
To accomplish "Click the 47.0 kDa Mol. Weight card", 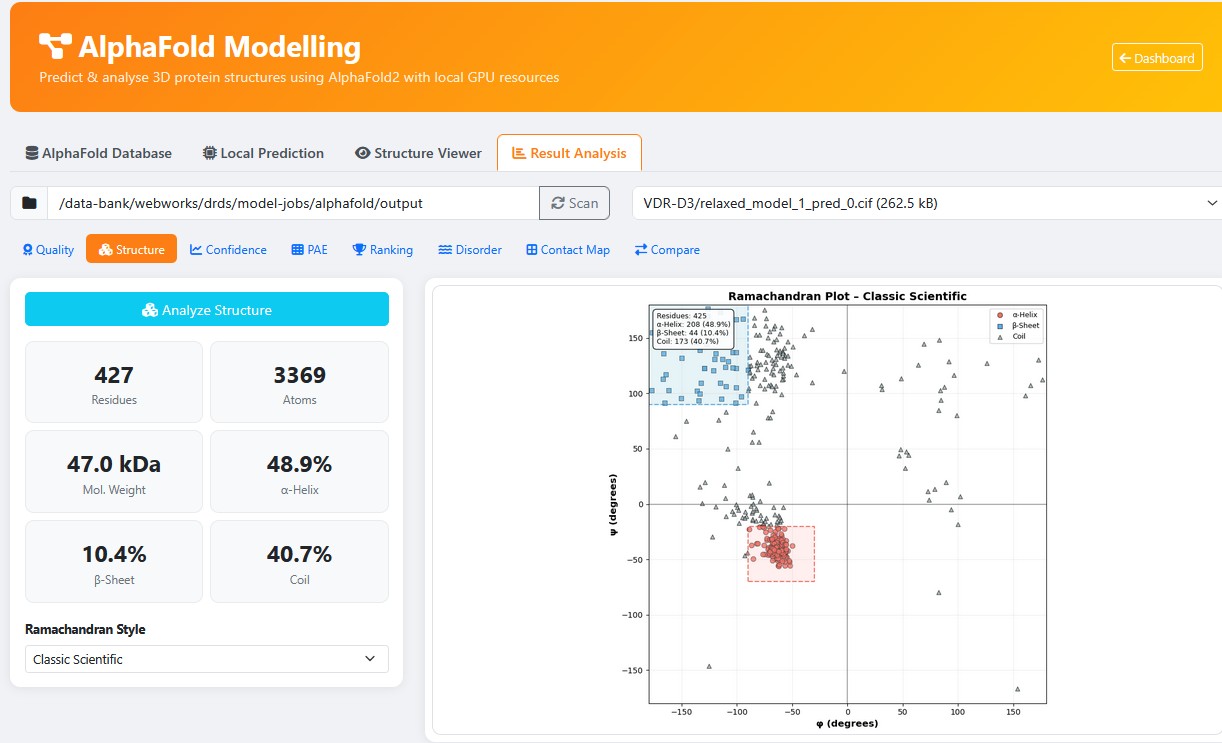I will pos(114,472).
